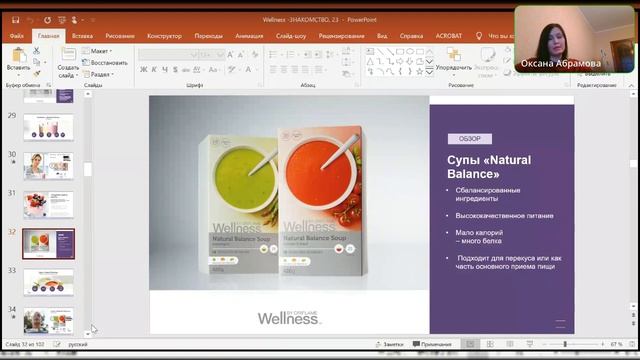Viewport: 640px width, 360px height.
Task: Select the oval shape in the gallery
Action: pyautogui.click(x=410, y=51)
